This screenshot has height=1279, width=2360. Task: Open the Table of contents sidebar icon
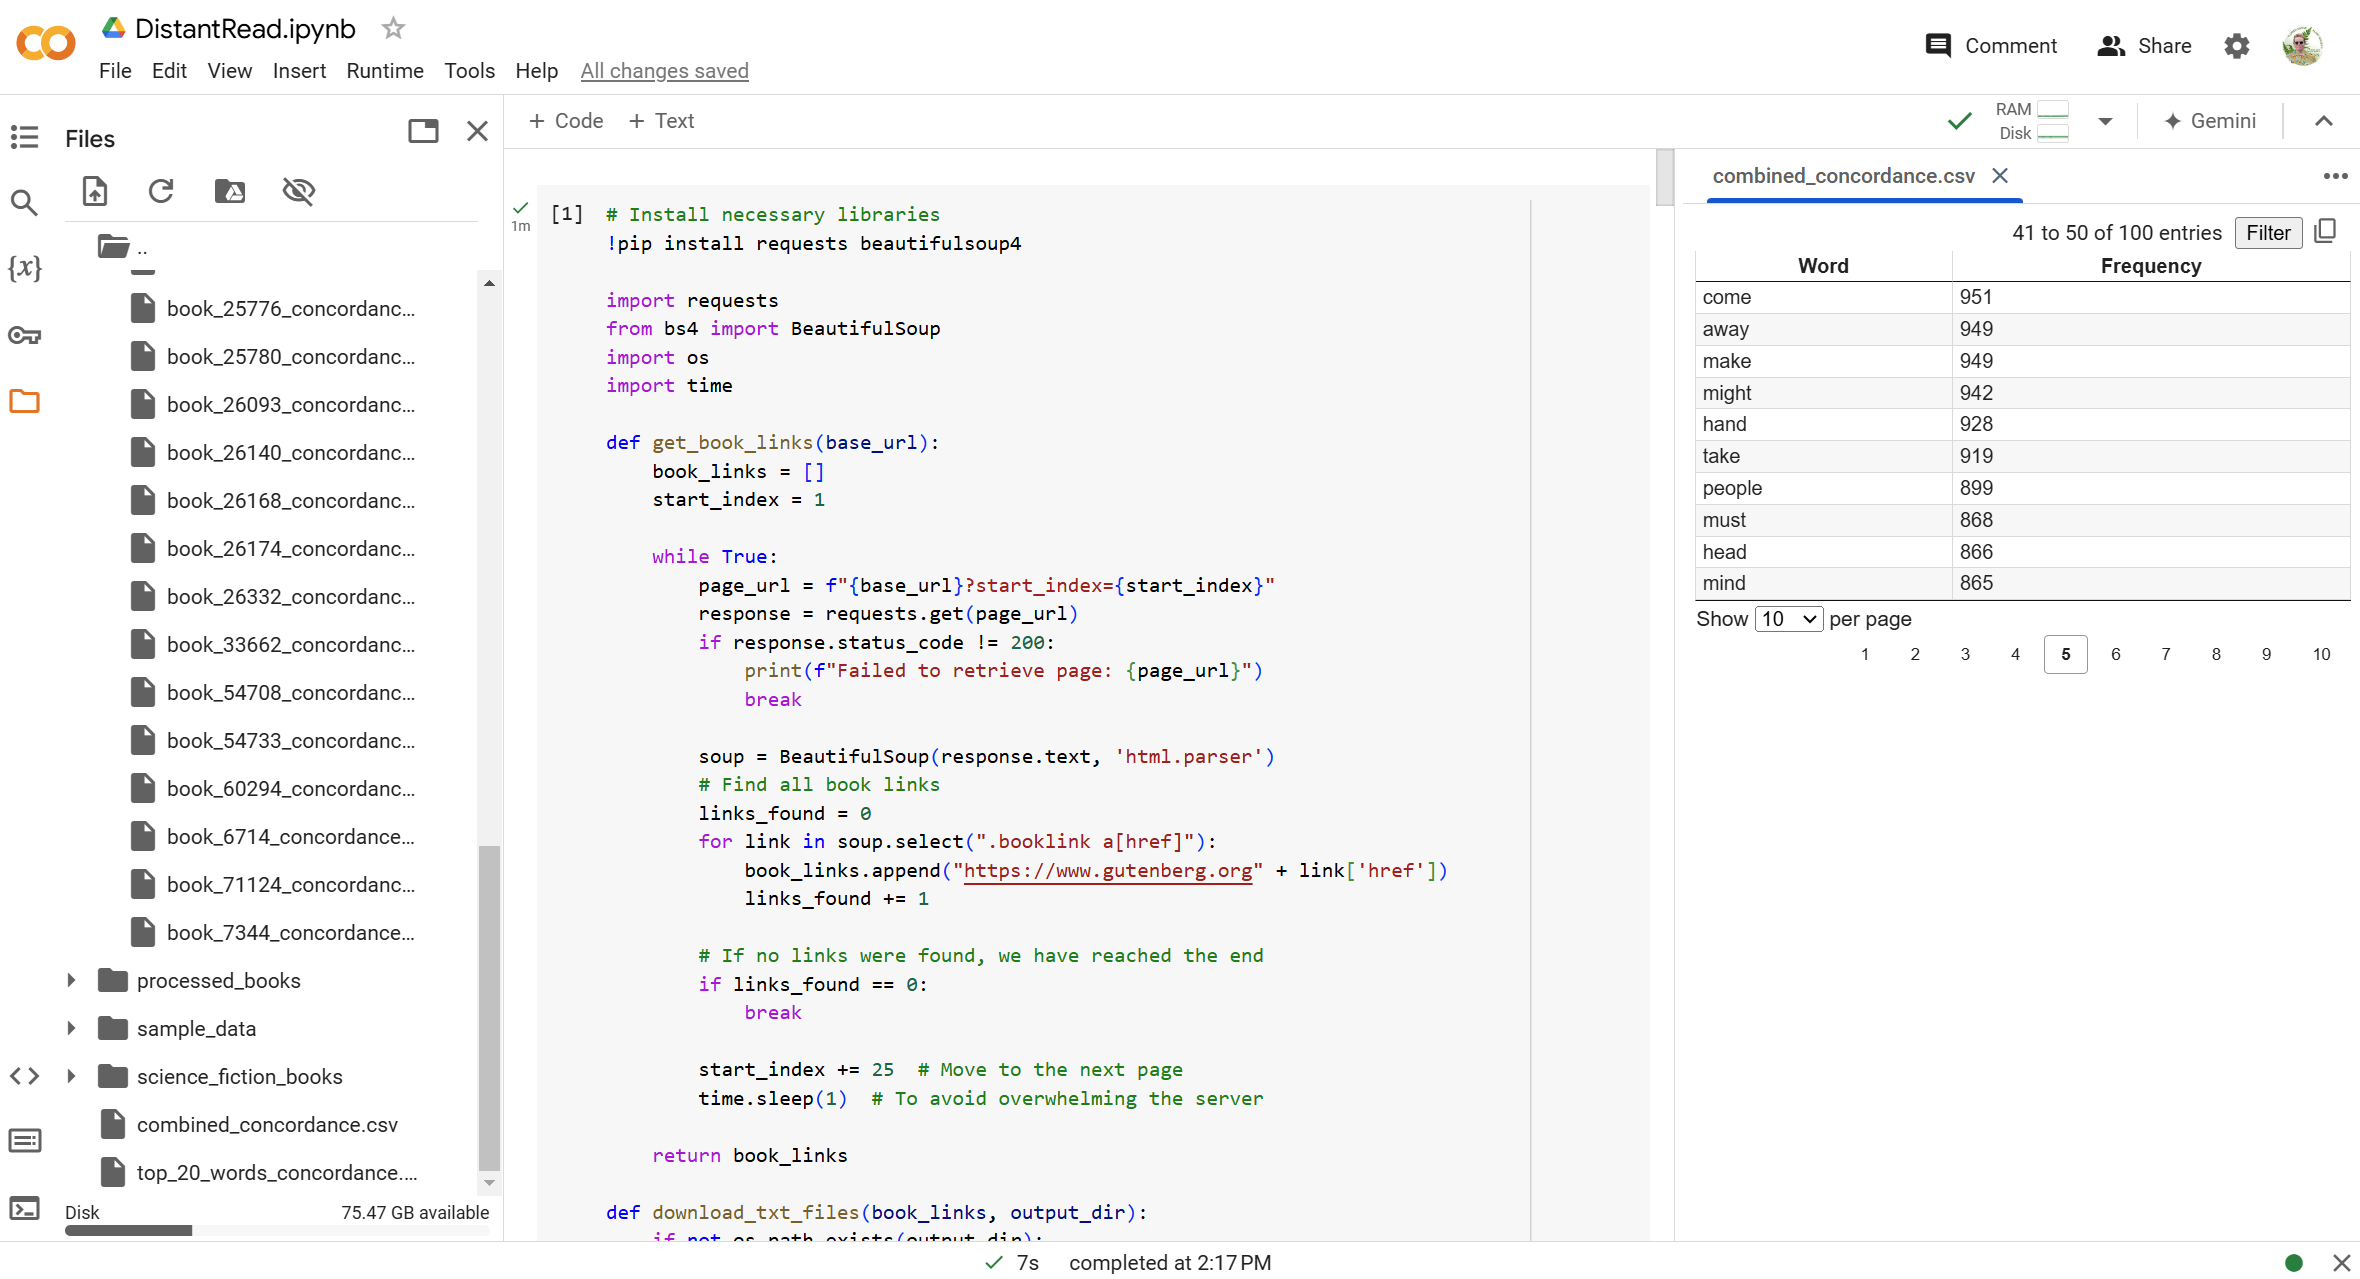24,137
